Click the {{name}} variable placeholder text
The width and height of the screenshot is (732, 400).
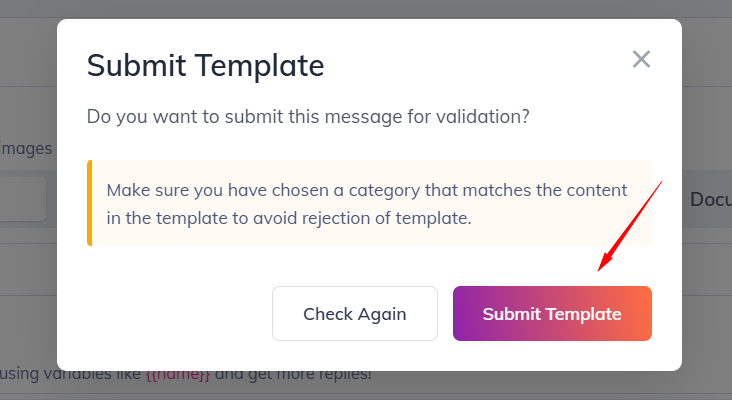pyautogui.click(x=178, y=375)
